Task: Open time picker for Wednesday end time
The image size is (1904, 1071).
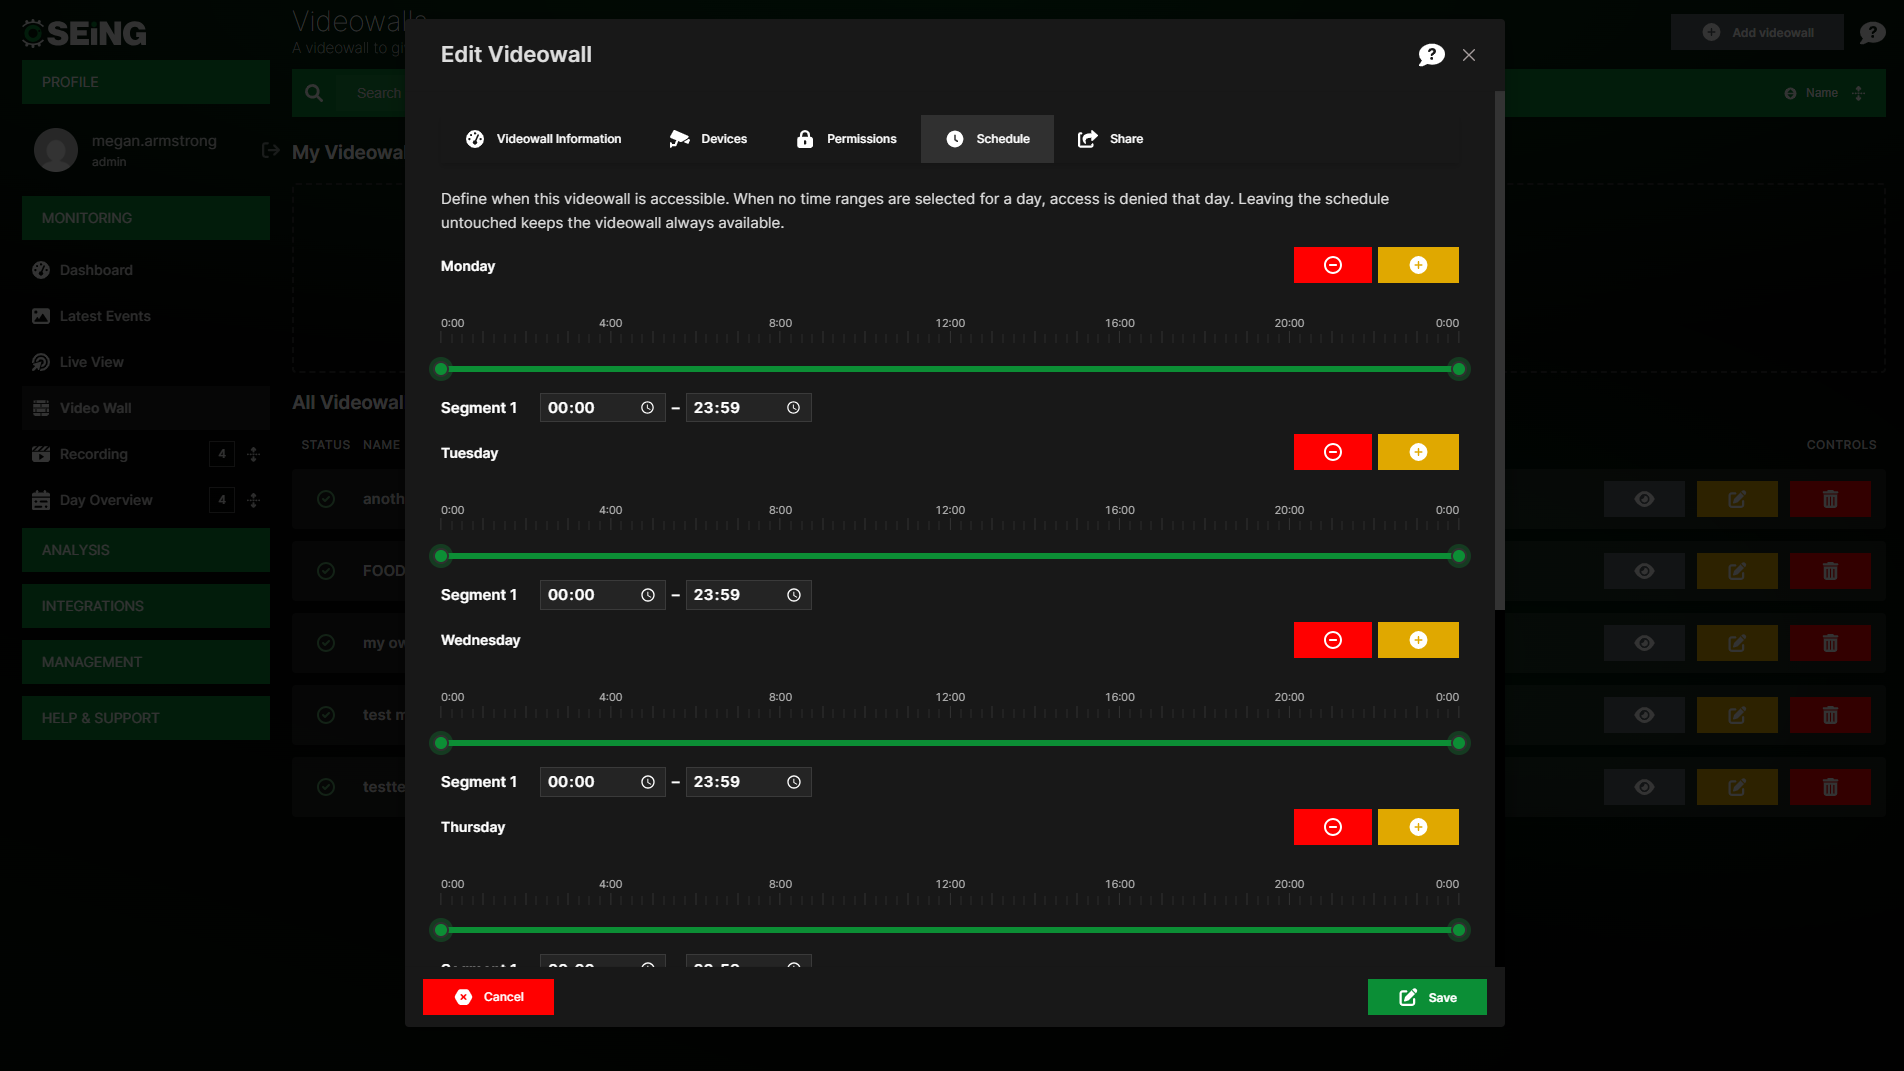Action: tap(793, 782)
